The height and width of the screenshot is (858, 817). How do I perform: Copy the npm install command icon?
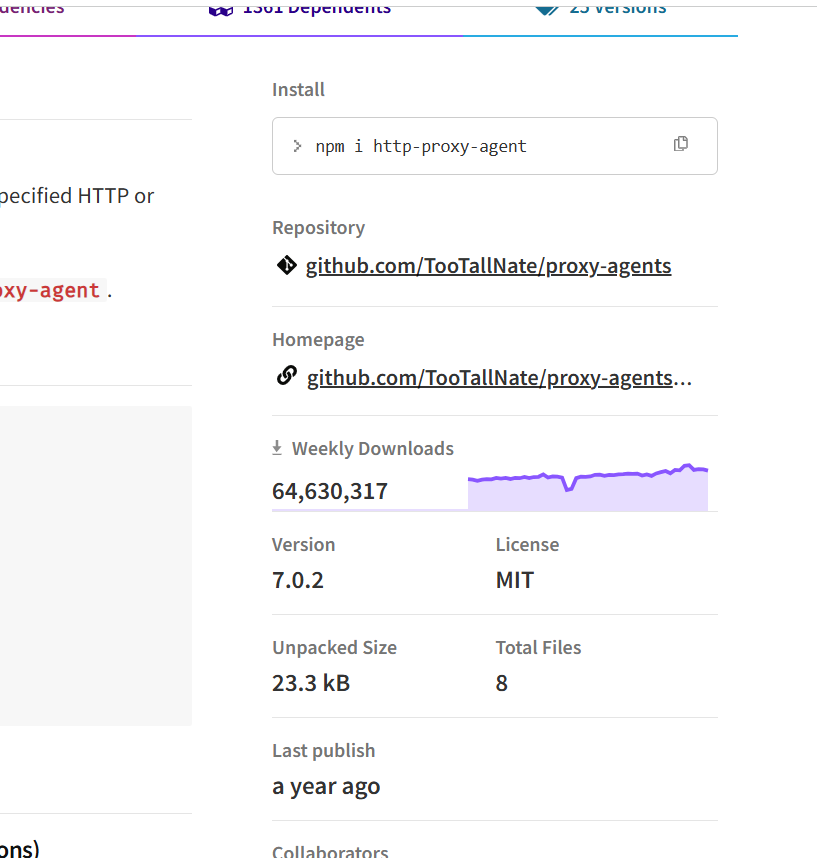pos(681,144)
